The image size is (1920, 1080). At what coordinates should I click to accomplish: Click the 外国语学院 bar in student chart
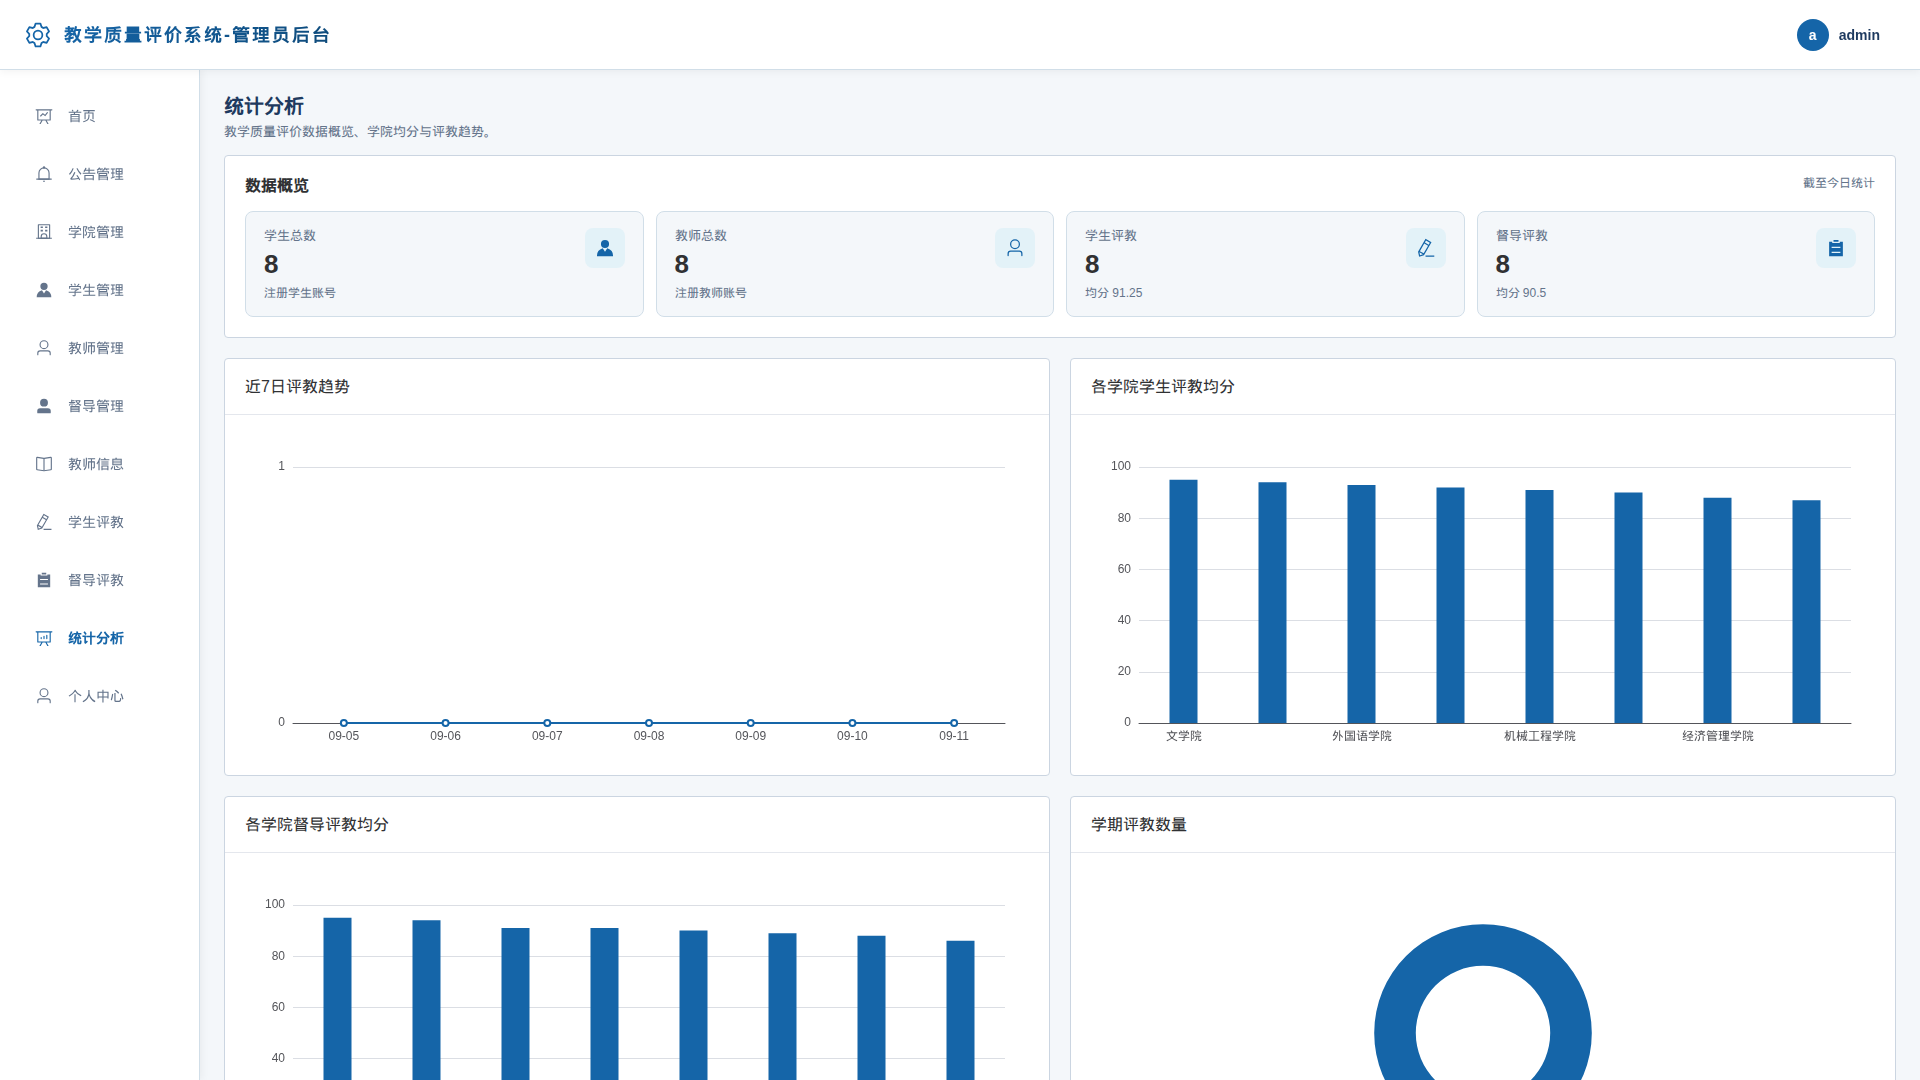(1361, 604)
